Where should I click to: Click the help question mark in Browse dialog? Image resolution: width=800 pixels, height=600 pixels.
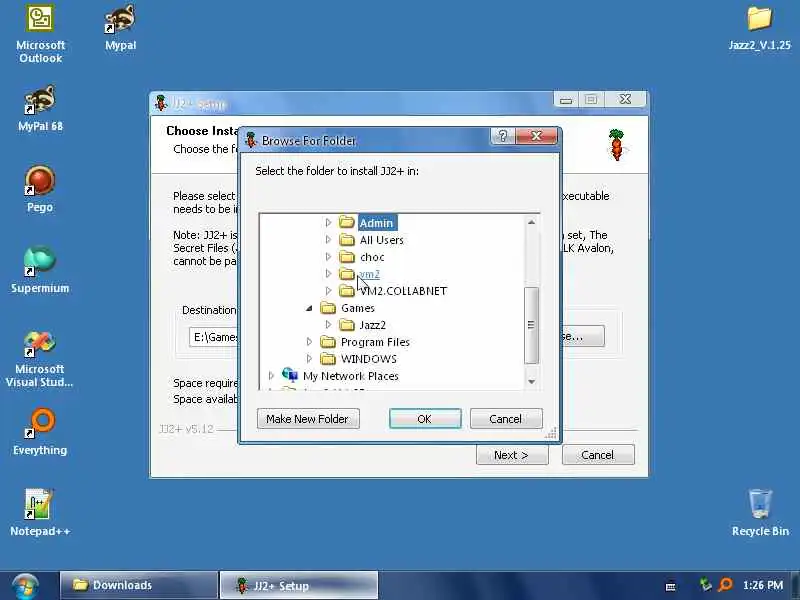[503, 136]
